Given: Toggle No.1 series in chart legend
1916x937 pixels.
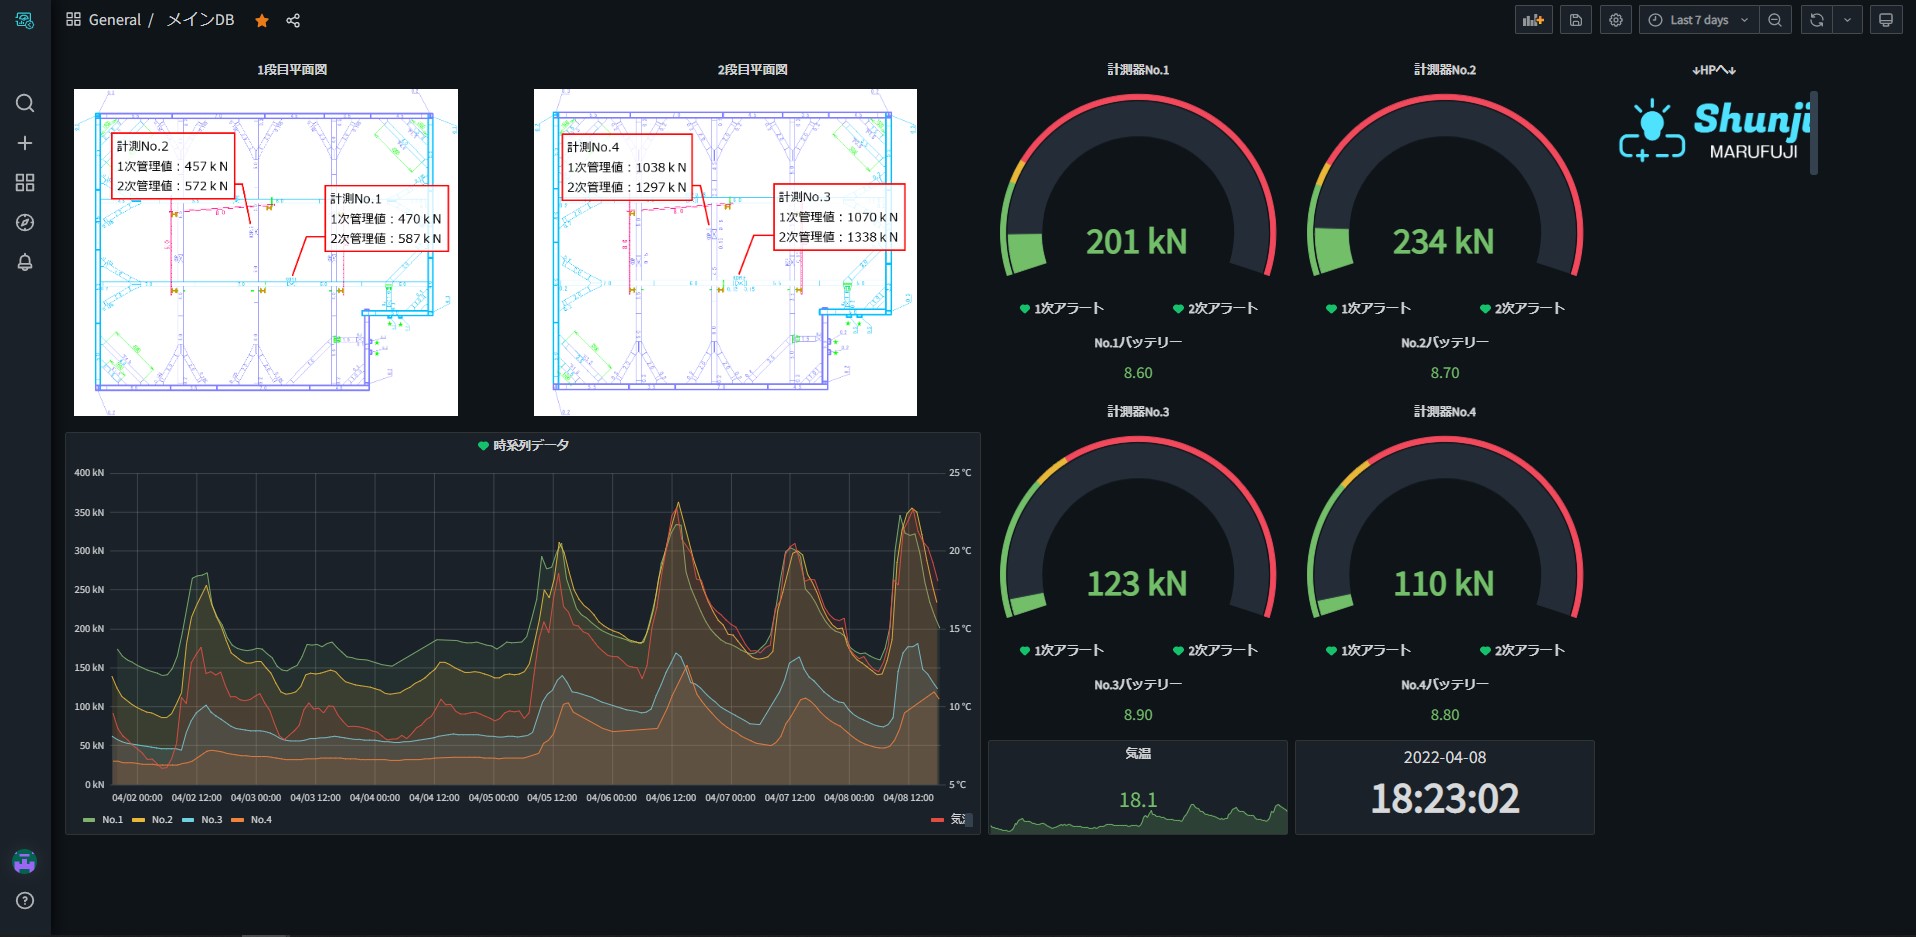Looking at the screenshot, I should point(112,820).
